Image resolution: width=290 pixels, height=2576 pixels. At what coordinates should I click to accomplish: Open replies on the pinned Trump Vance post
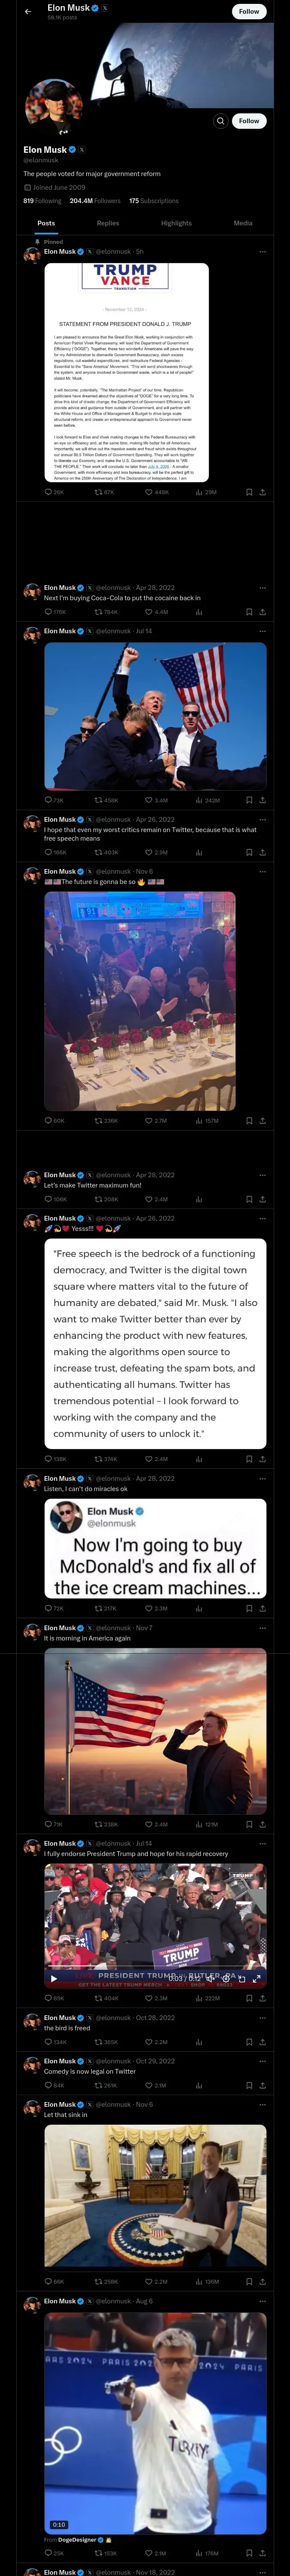pyautogui.click(x=49, y=492)
